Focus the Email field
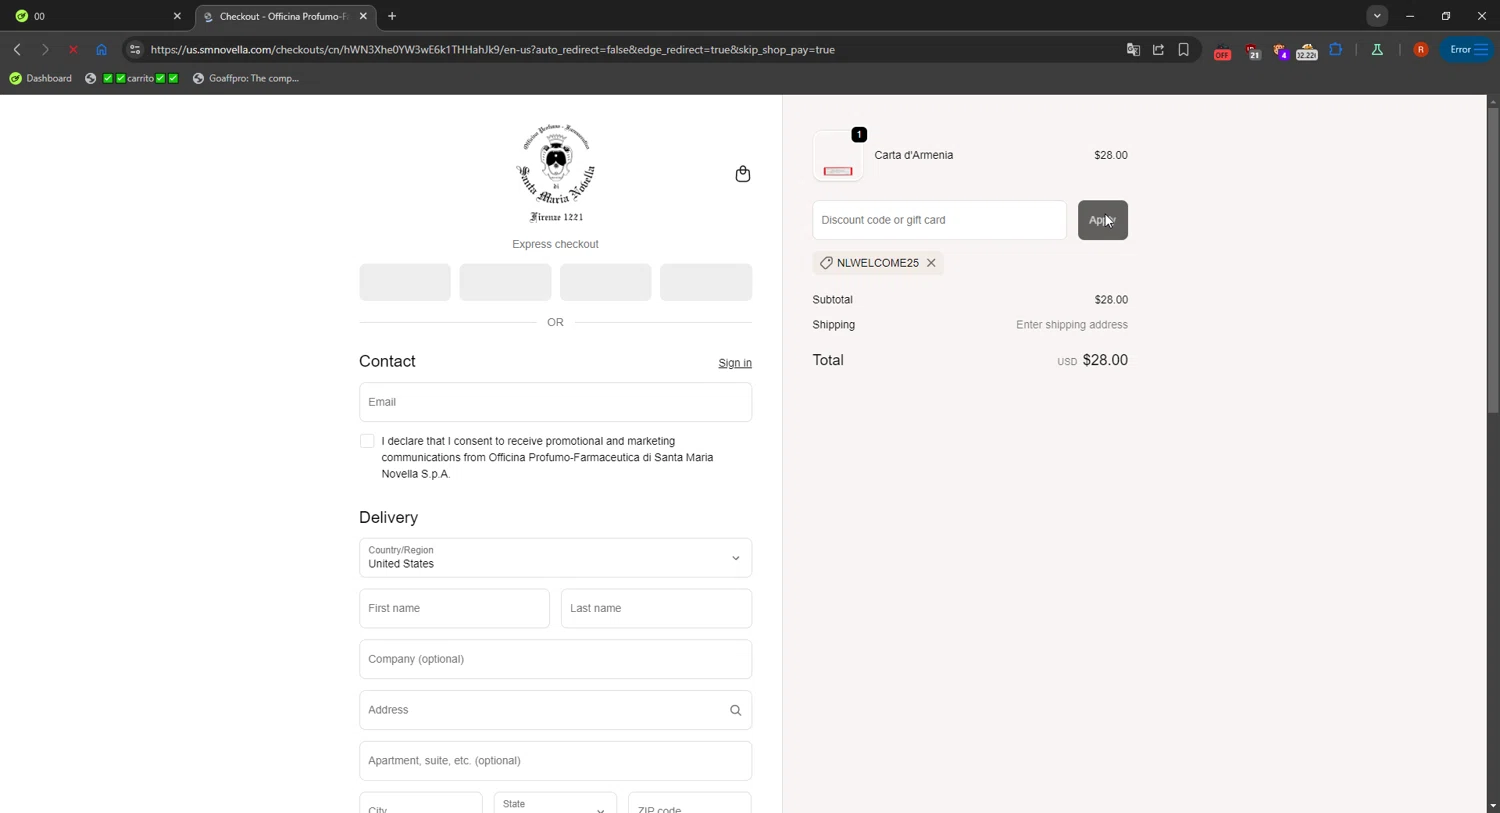The height and width of the screenshot is (813, 1500). click(x=555, y=402)
